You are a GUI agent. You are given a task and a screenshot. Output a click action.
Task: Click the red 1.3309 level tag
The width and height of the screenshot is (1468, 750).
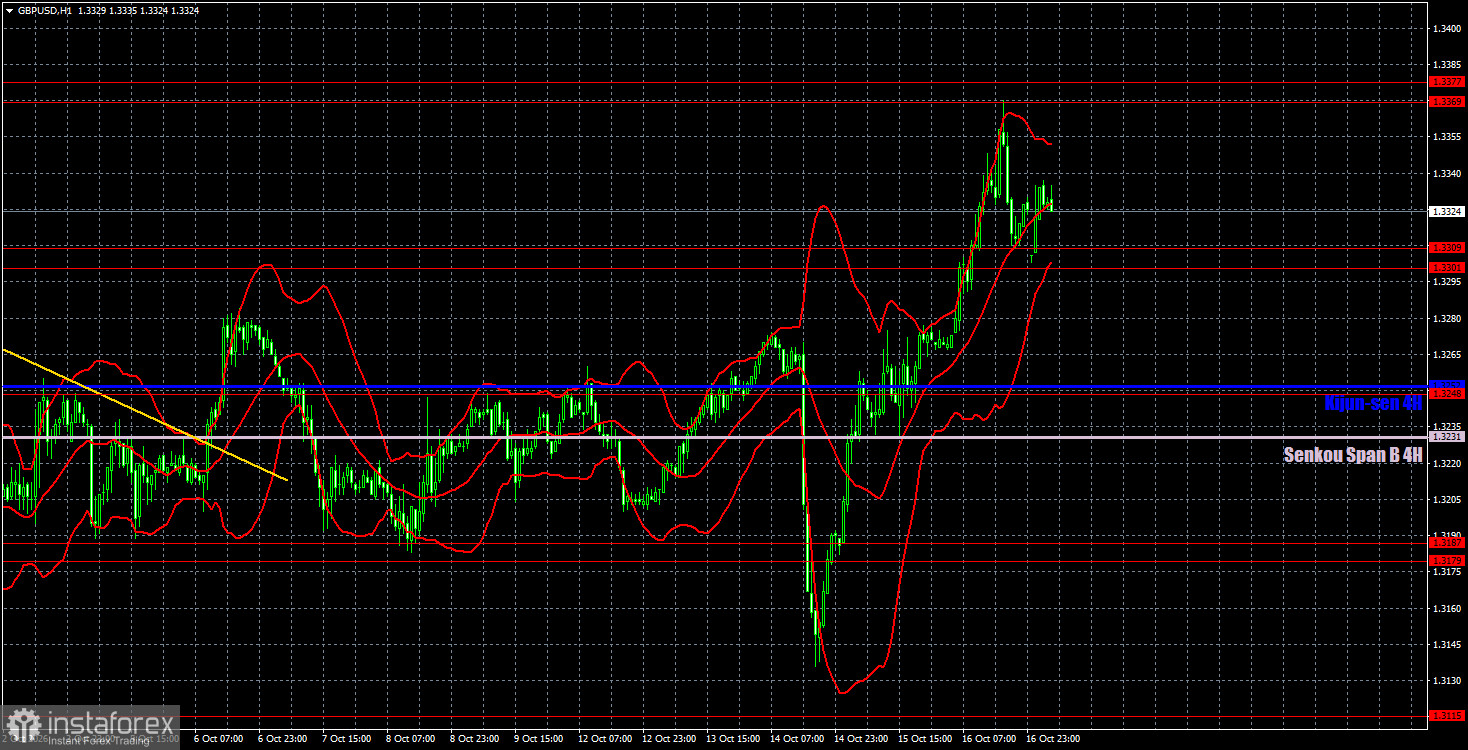tap(1447, 247)
